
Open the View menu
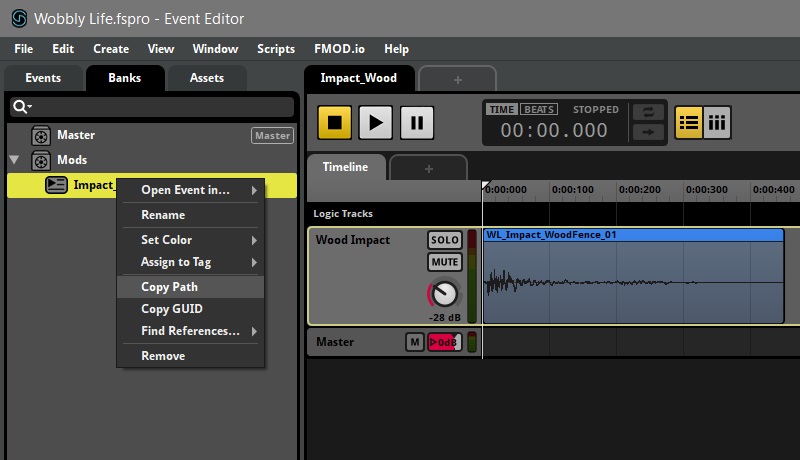click(161, 49)
